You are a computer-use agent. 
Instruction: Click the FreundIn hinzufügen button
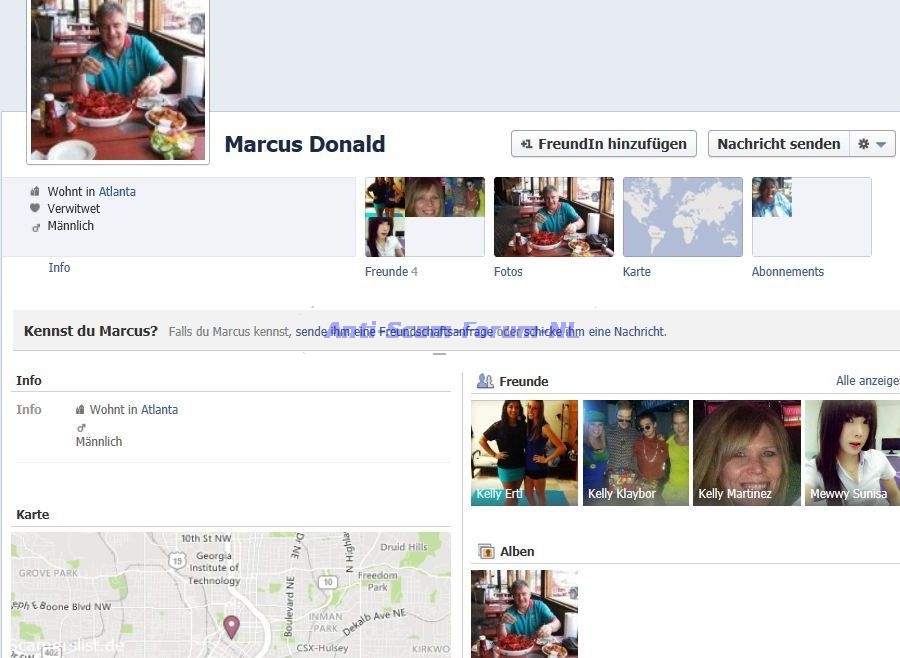point(603,144)
